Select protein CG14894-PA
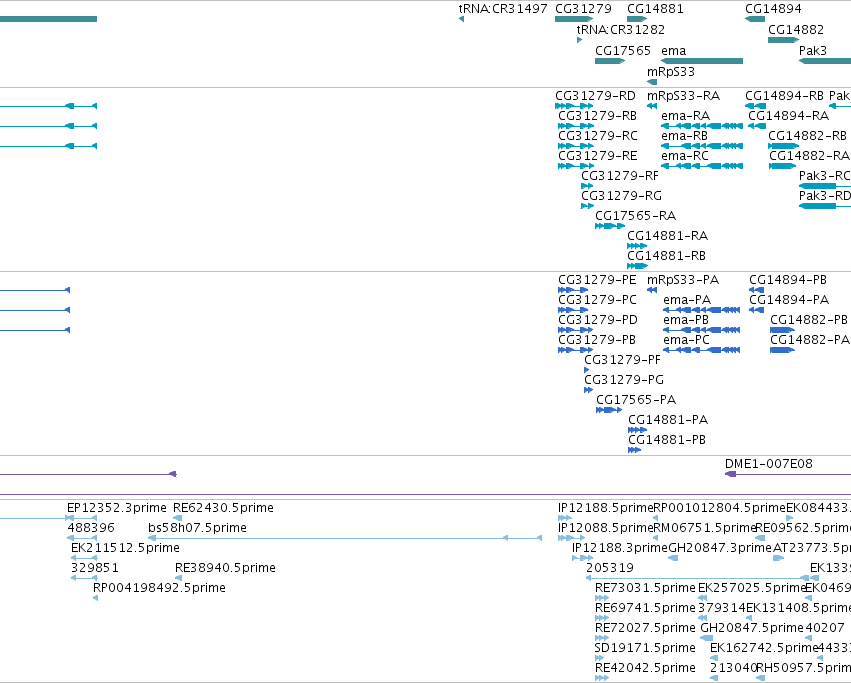This screenshot has height=683, width=851. (x=789, y=300)
